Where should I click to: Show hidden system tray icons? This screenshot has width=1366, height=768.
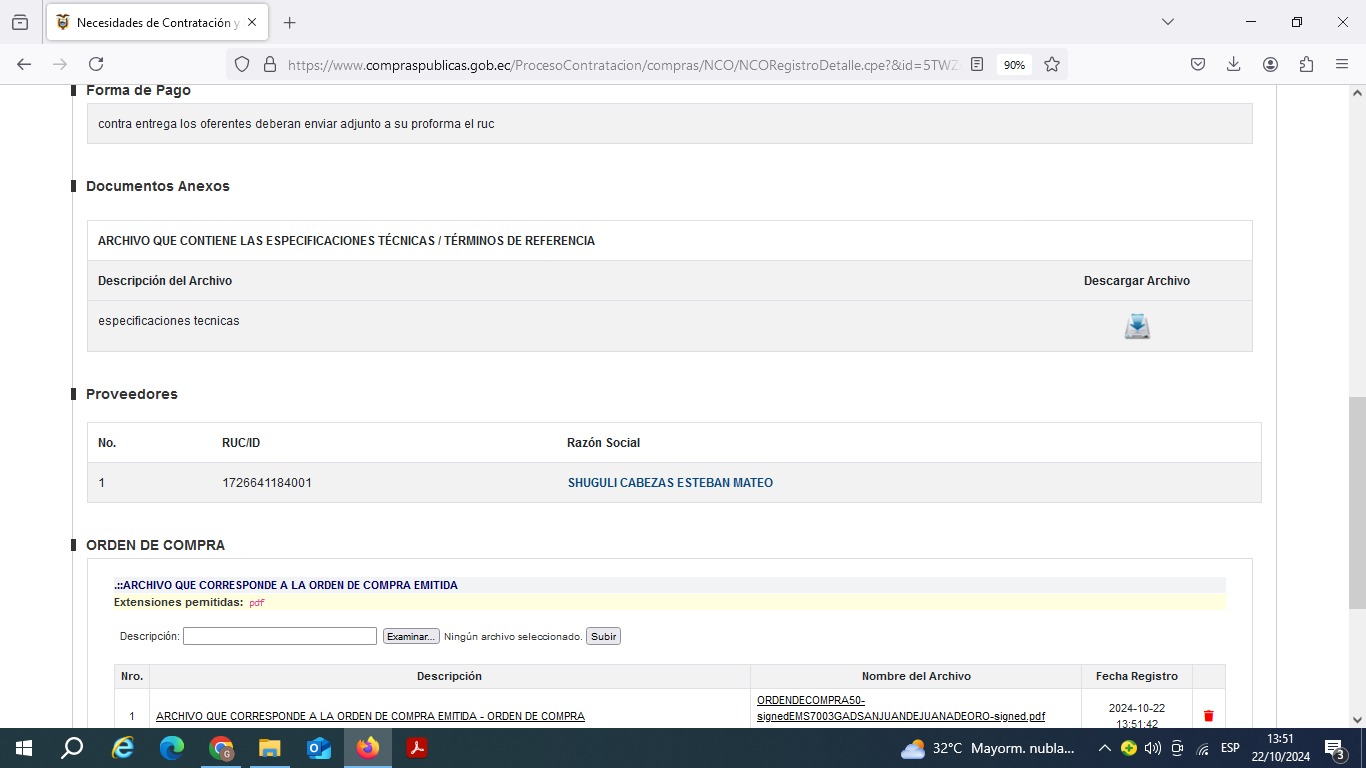pyautogui.click(x=1104, y=748)
